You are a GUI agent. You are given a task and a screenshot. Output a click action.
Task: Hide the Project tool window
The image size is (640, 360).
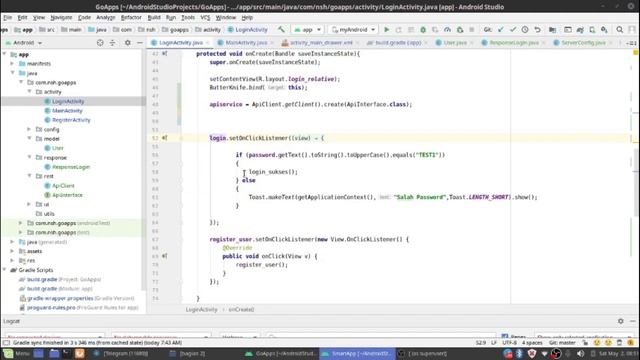pyautogui.click(x=140, y=42)
